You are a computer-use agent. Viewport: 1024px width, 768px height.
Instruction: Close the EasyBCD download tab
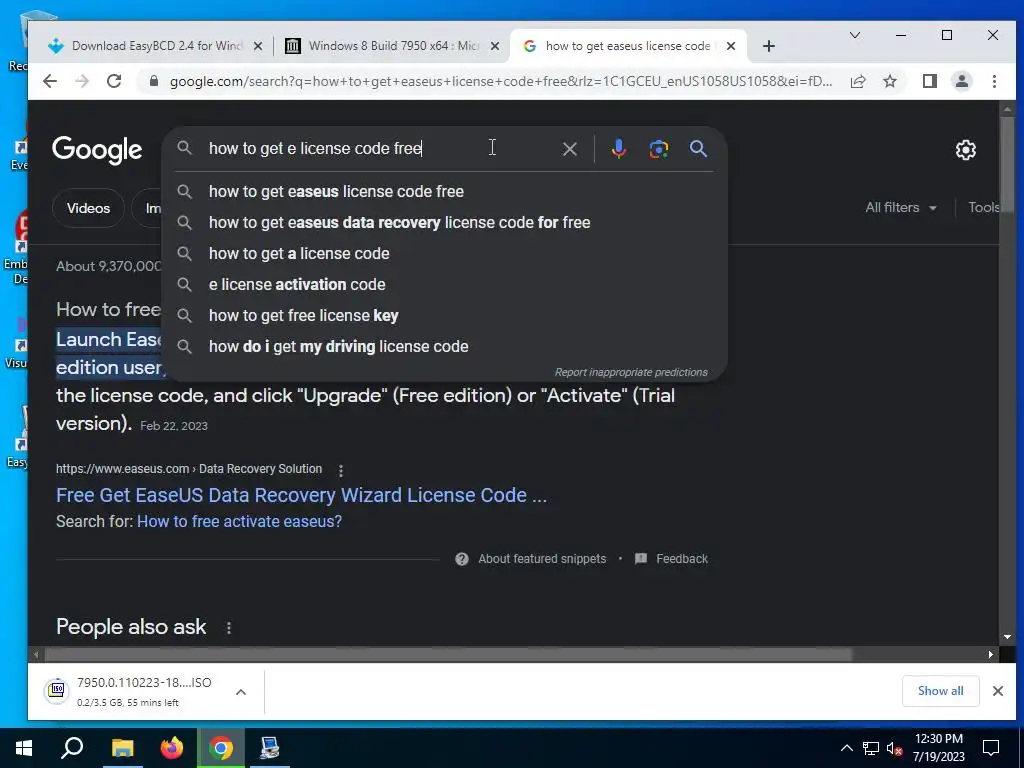(x=258, y=46)
